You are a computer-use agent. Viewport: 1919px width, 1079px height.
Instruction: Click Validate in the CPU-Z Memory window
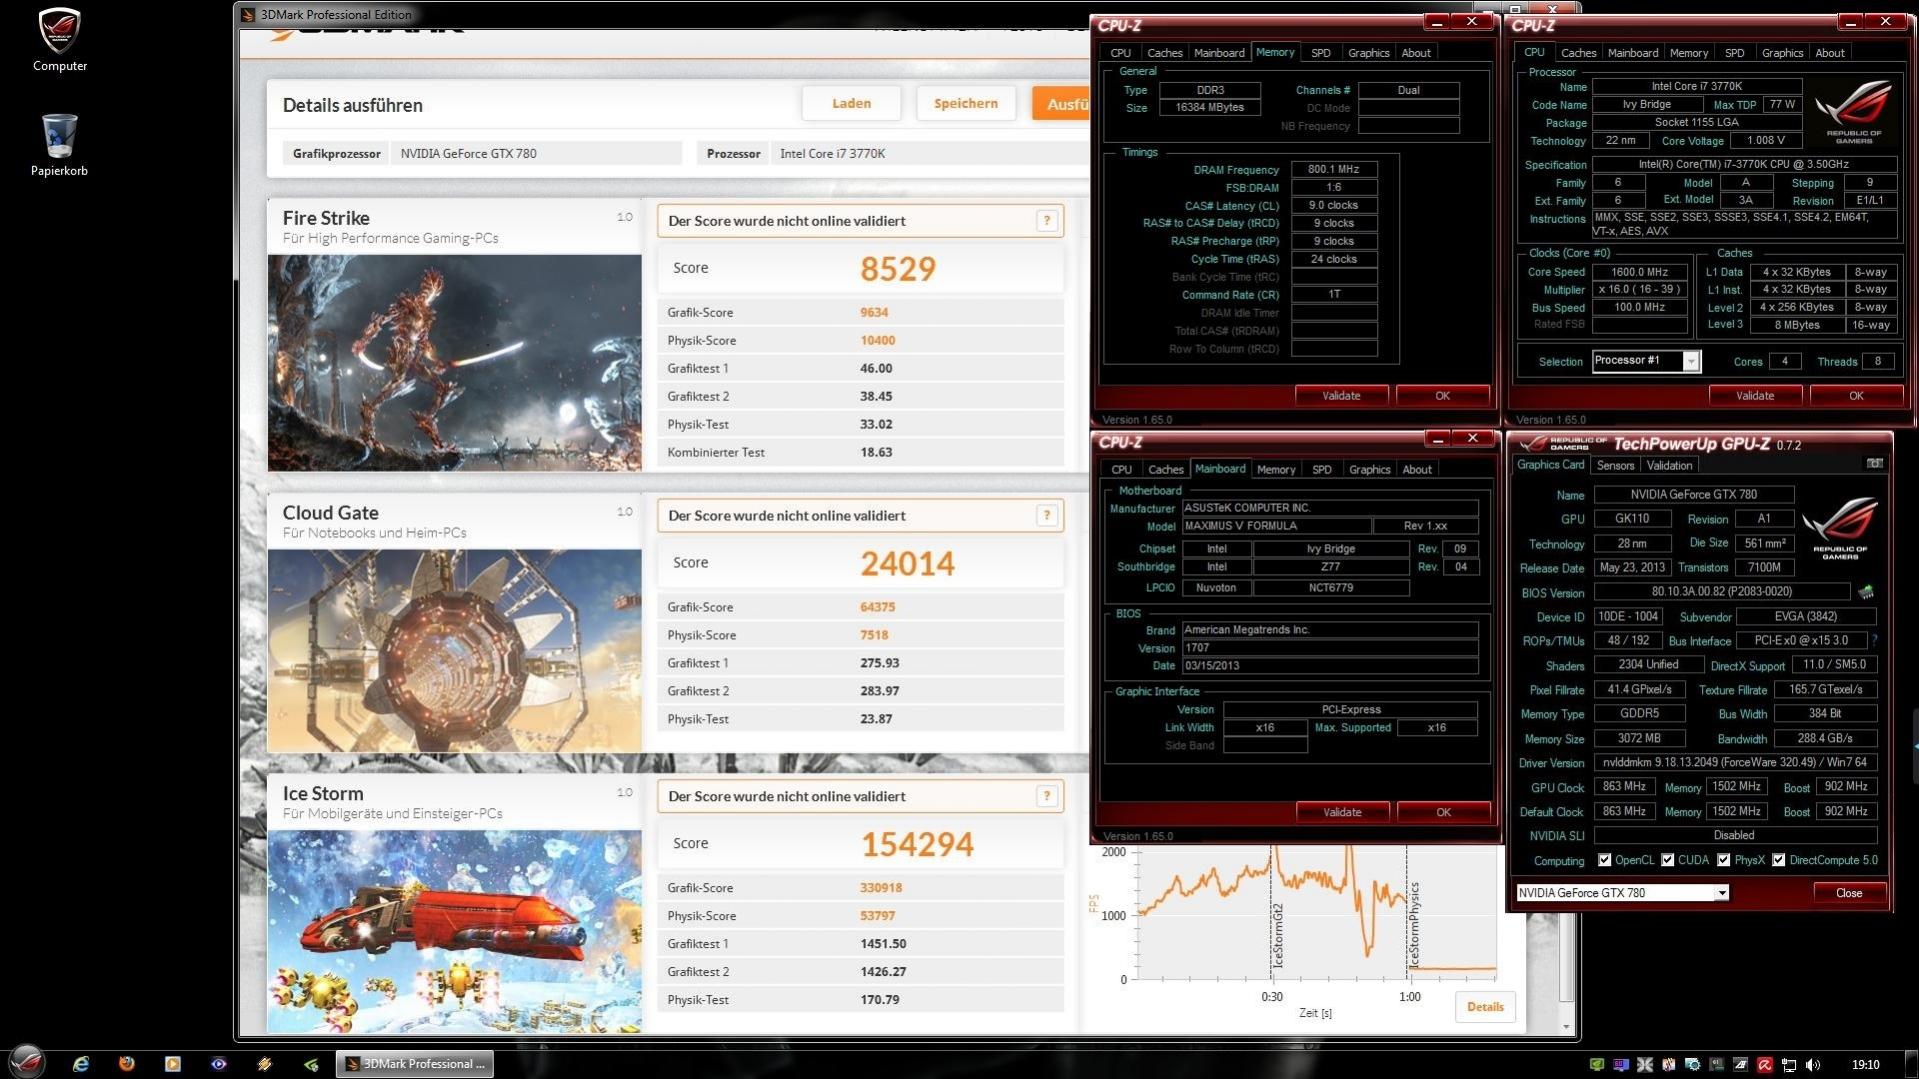[x=1341, y=396]
